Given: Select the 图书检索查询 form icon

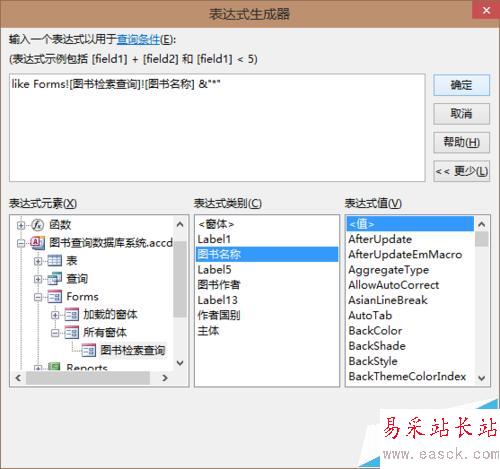Looking at the screenshot, I should (89, 350).
